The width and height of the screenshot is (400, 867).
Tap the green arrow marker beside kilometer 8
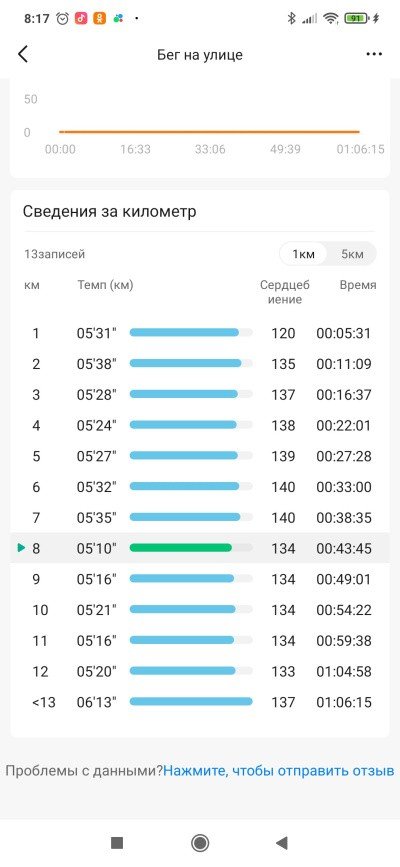[22, 548]
